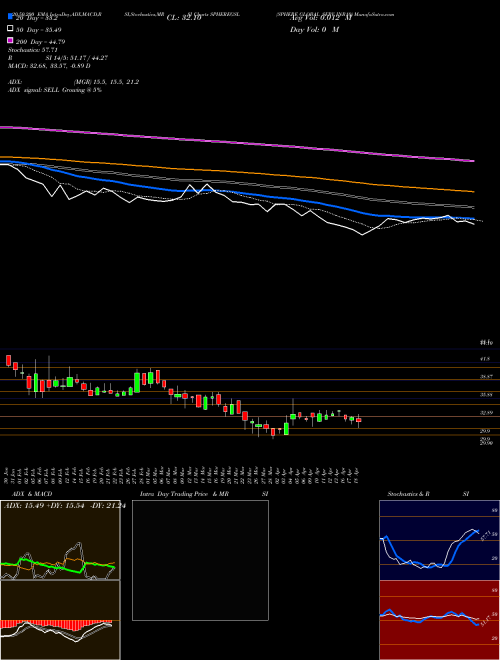The width and height of the screenshot is (500, 660).
Task: Click the 'ADX & MACD' panel title
Action: click(x=32, y=494)
